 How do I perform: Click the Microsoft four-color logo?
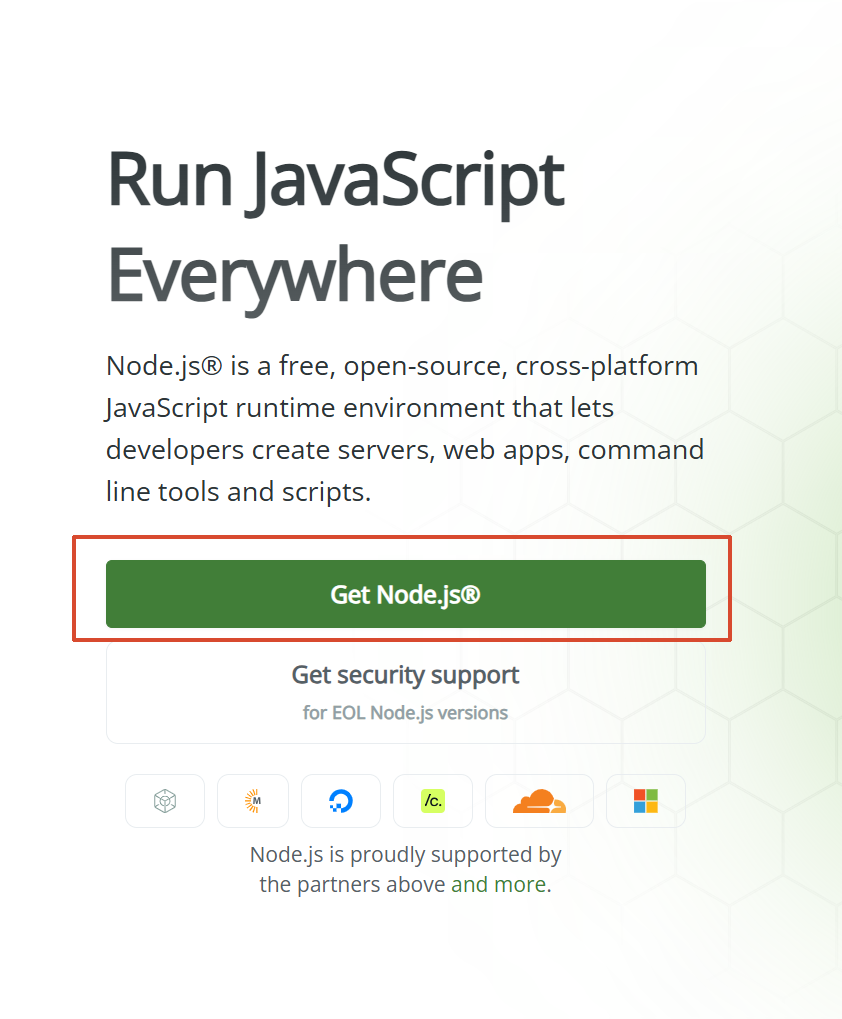tap(646, 801)
